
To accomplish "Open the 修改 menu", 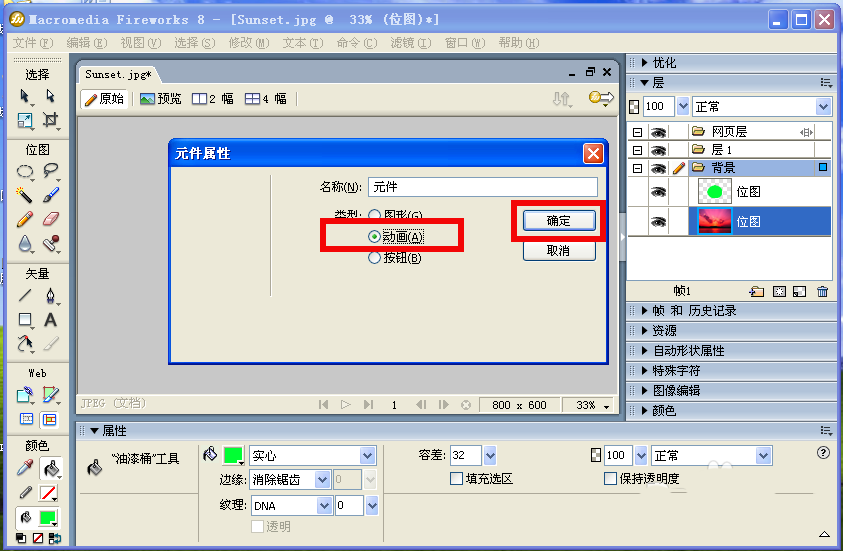I will [x=248, y=43].
